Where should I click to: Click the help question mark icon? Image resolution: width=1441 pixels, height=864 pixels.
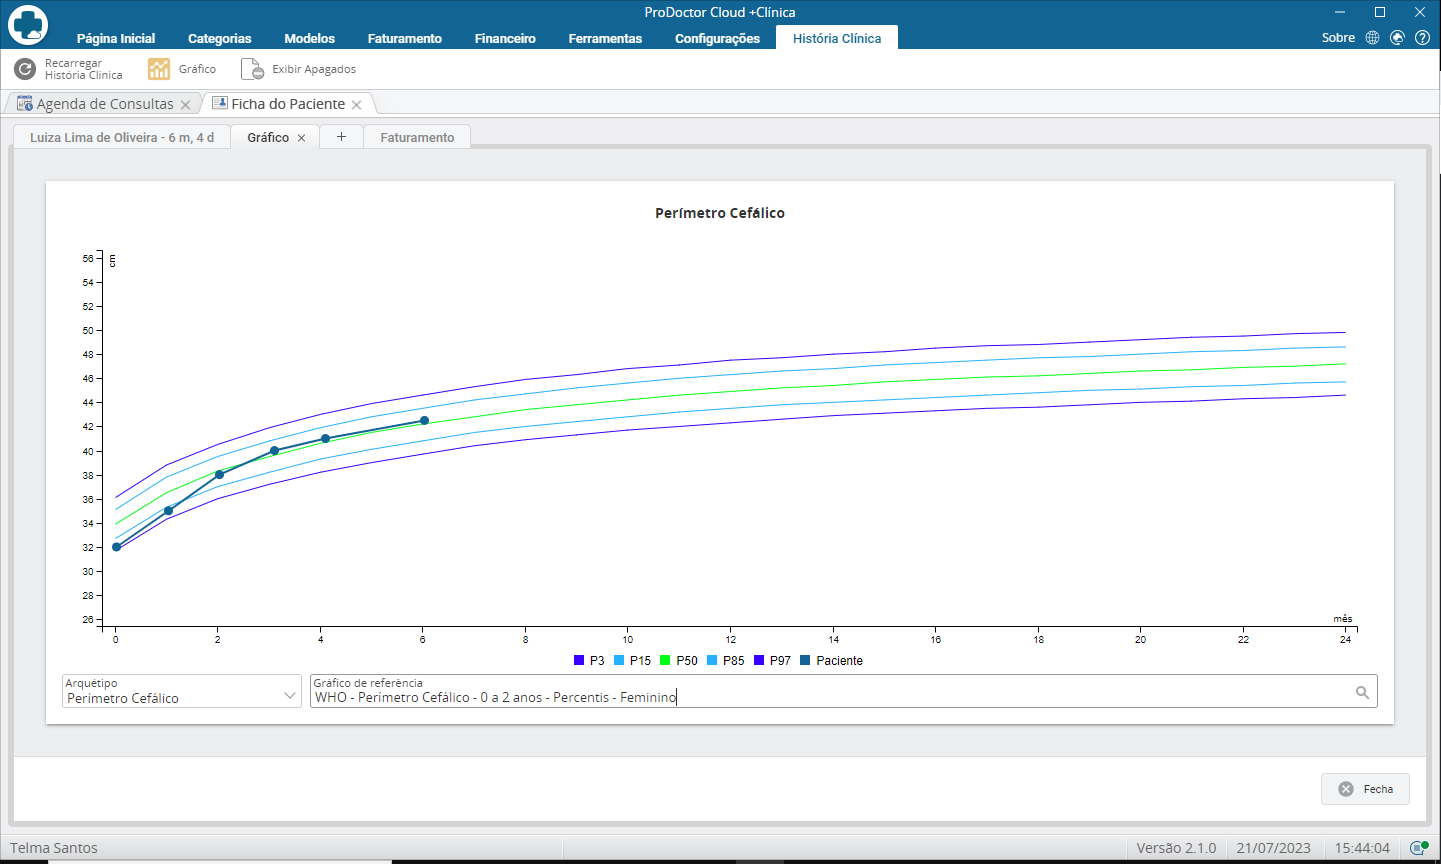pos(1422,38)
